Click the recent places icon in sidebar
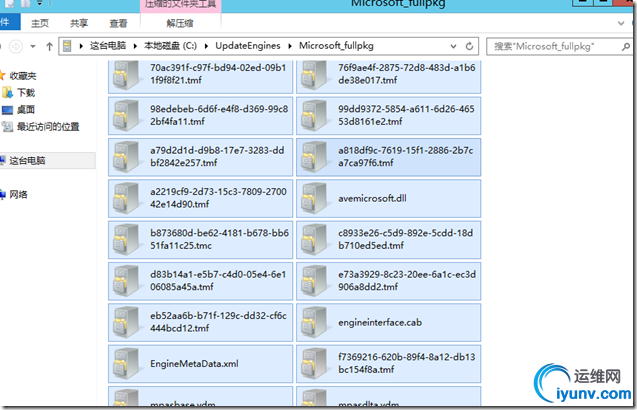 pyautogui.click(x=7, y=127)
